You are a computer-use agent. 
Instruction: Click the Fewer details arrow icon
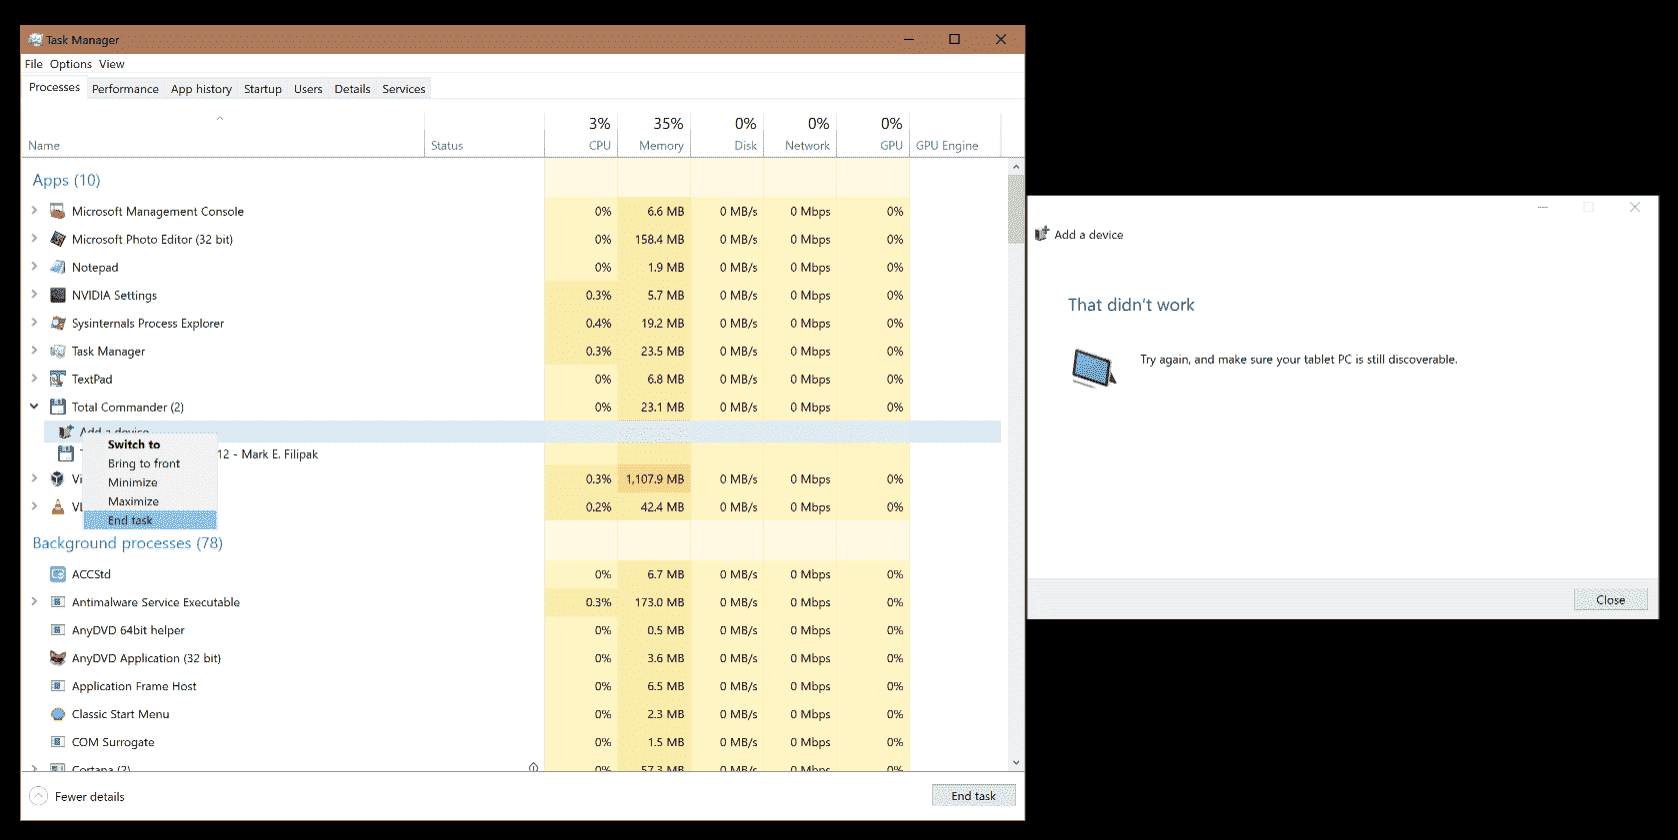pyautogui.click(x=38, y=796)
